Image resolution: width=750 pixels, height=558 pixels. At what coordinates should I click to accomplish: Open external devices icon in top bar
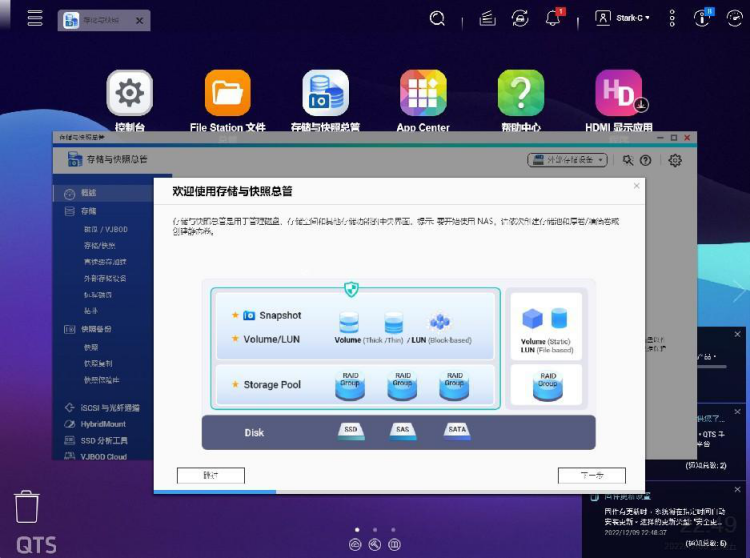click(520, 19)
